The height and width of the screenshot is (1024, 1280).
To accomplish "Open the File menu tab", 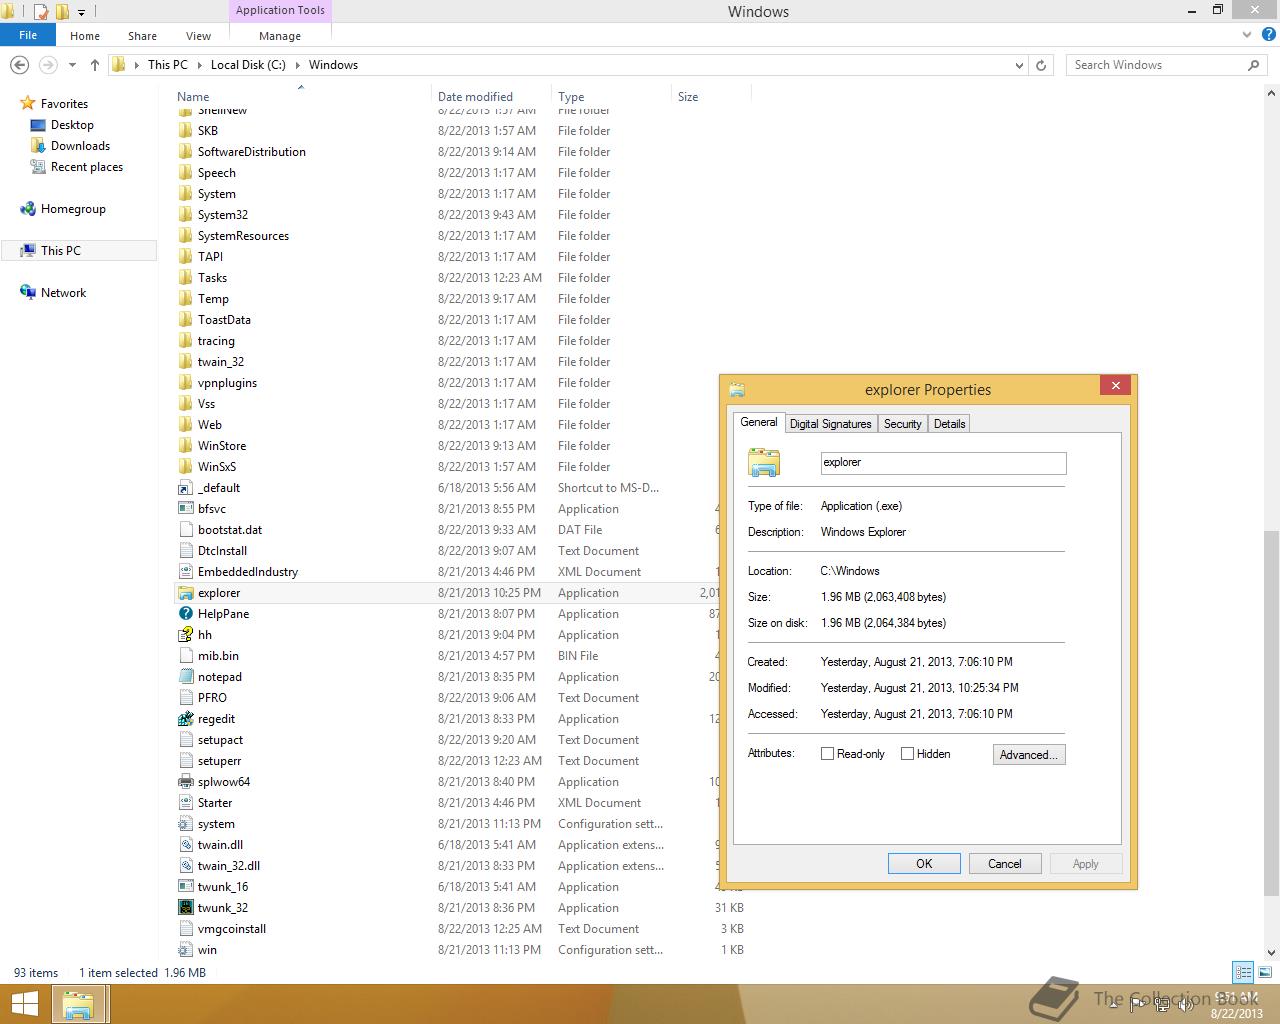I will click(x=28, y=35).
